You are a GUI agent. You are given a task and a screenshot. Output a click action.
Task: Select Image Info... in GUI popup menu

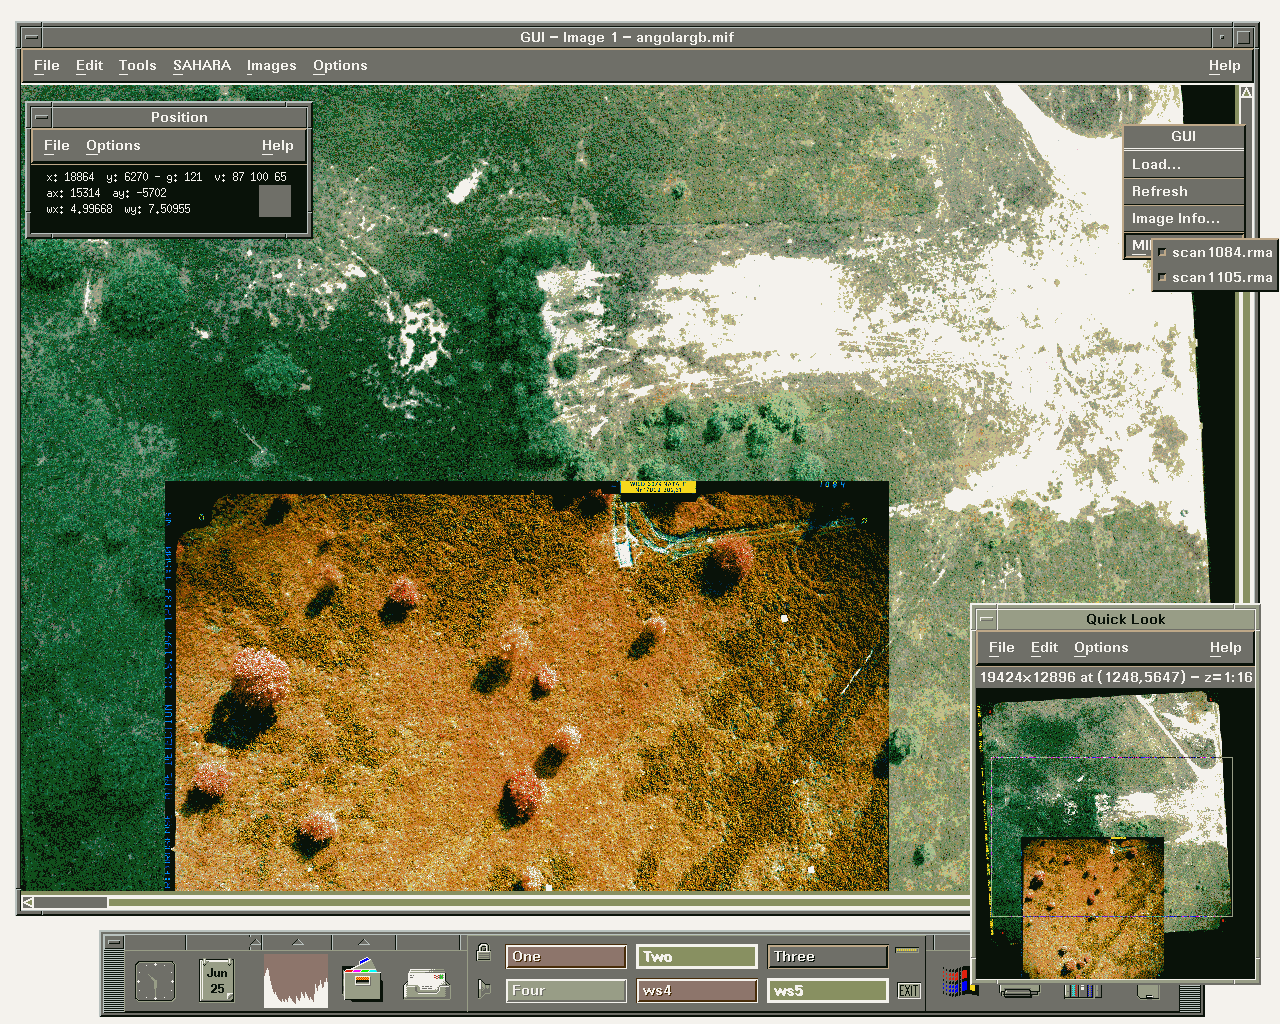[x=1175, y=218]
